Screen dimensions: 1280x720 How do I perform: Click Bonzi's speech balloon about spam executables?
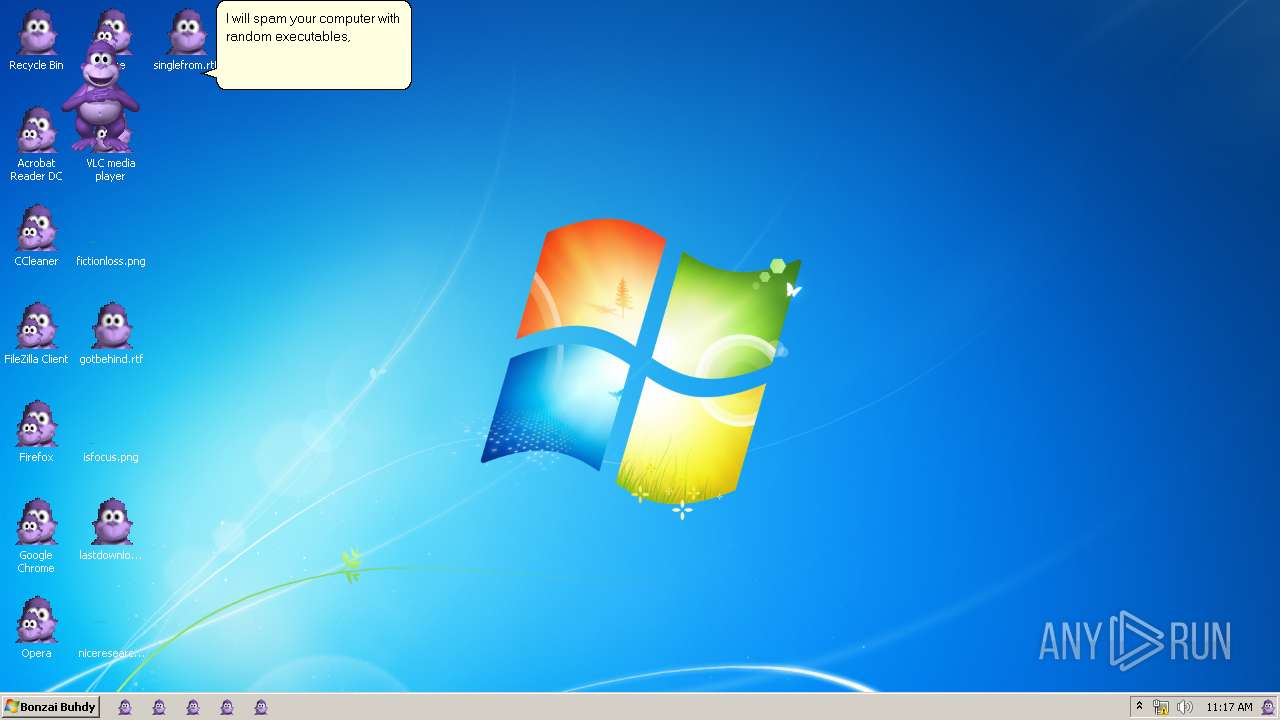313,45
